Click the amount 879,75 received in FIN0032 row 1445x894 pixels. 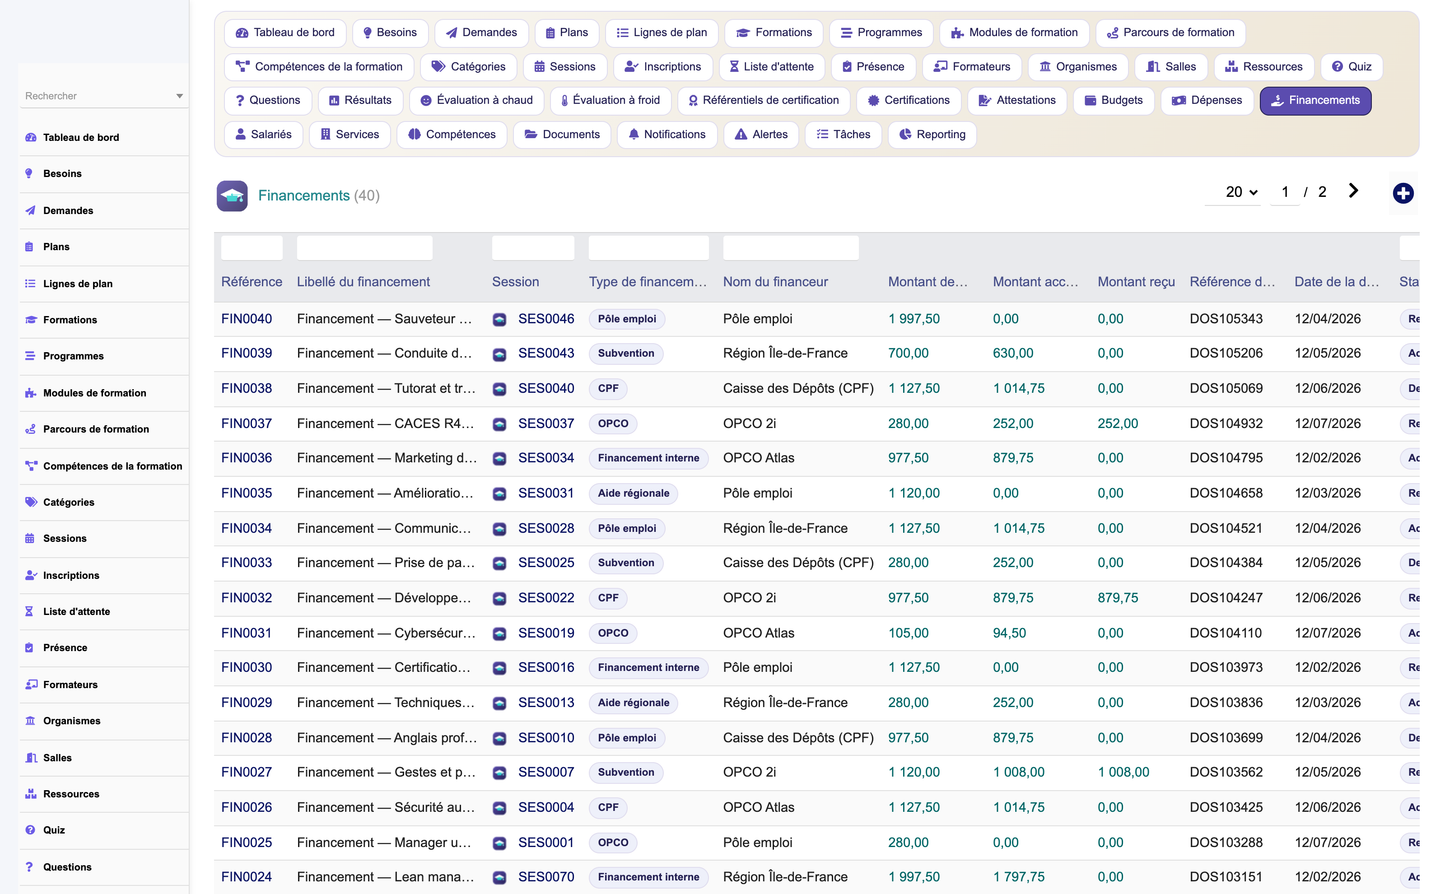[1118, 598]
